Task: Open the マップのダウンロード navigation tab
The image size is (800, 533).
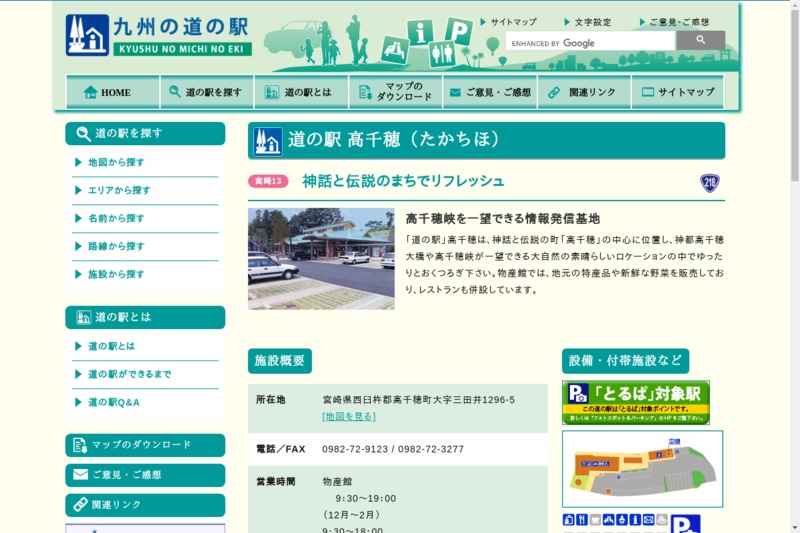Action: coord(396,92)
